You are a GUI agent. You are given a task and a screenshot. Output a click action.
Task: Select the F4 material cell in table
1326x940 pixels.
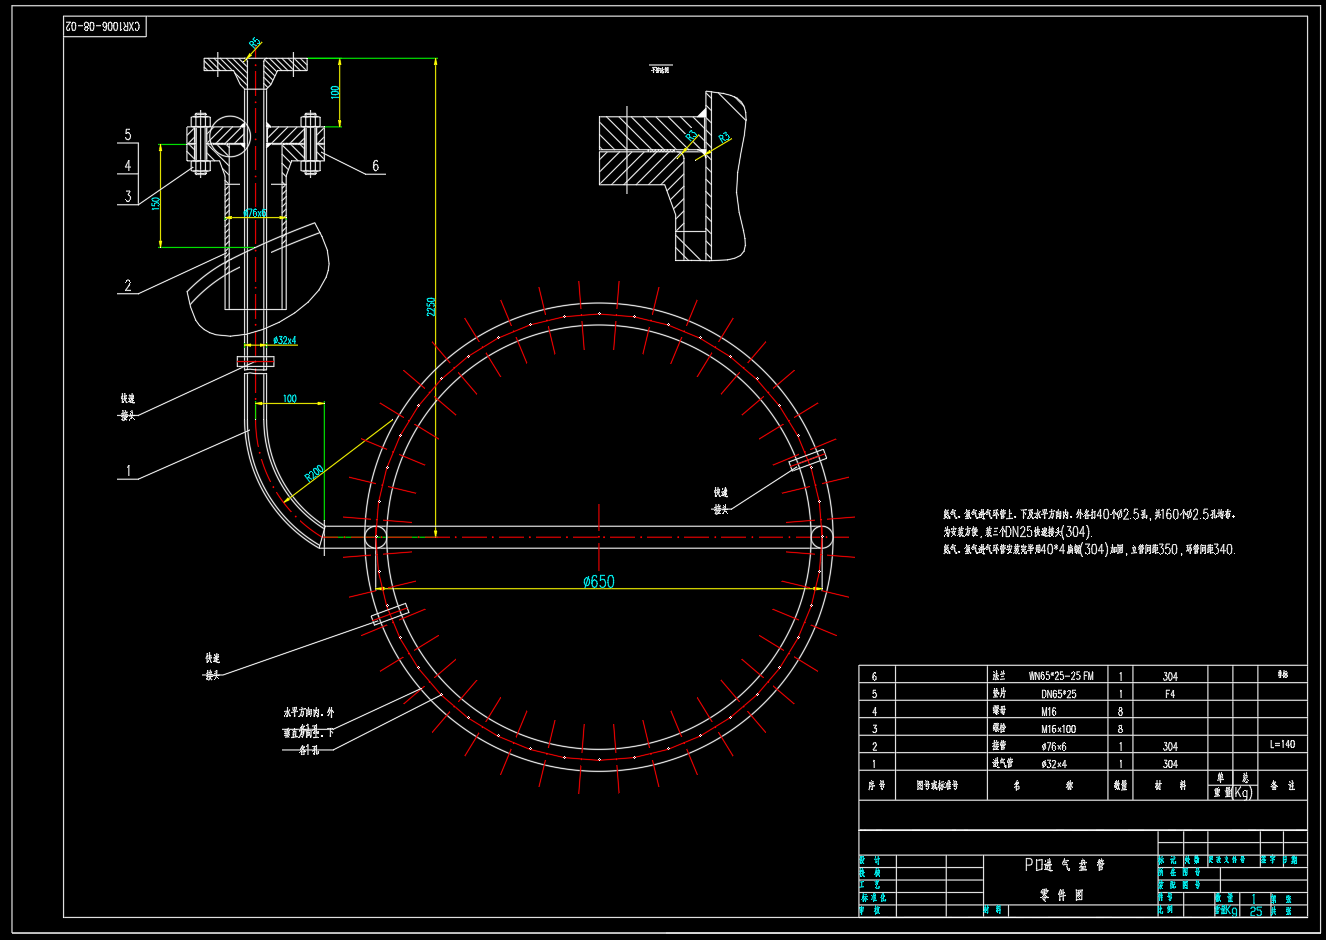(x=1170, y=694)
